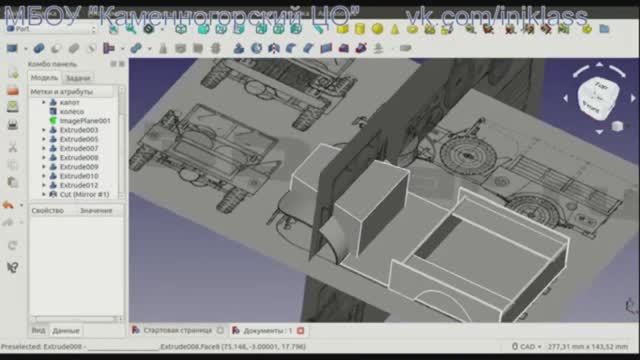Create a yellow box primitive

click(342, 29)
